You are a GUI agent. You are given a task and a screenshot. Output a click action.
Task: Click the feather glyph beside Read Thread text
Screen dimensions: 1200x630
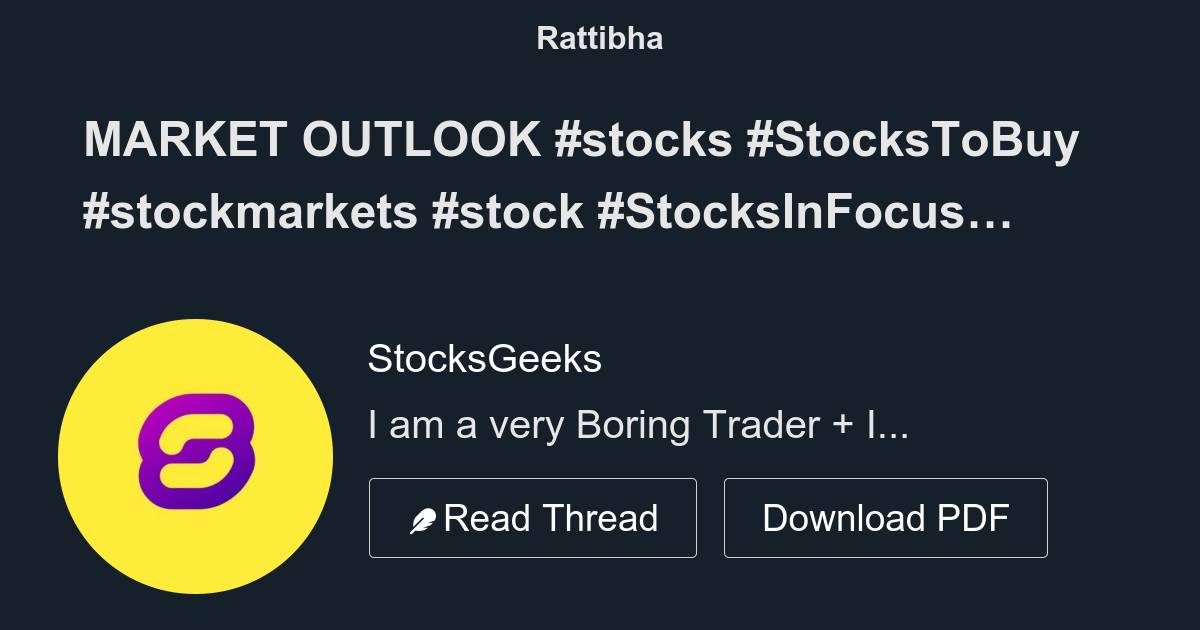click(x=422, y=517)
